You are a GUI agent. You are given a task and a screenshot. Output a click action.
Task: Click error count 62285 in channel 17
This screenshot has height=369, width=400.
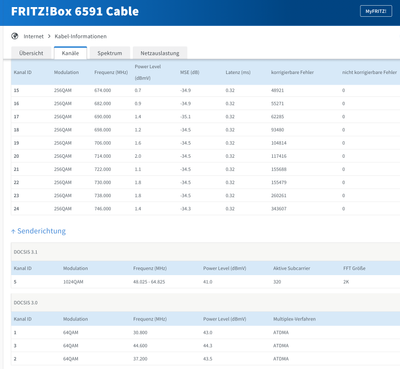tap(277, 117)
